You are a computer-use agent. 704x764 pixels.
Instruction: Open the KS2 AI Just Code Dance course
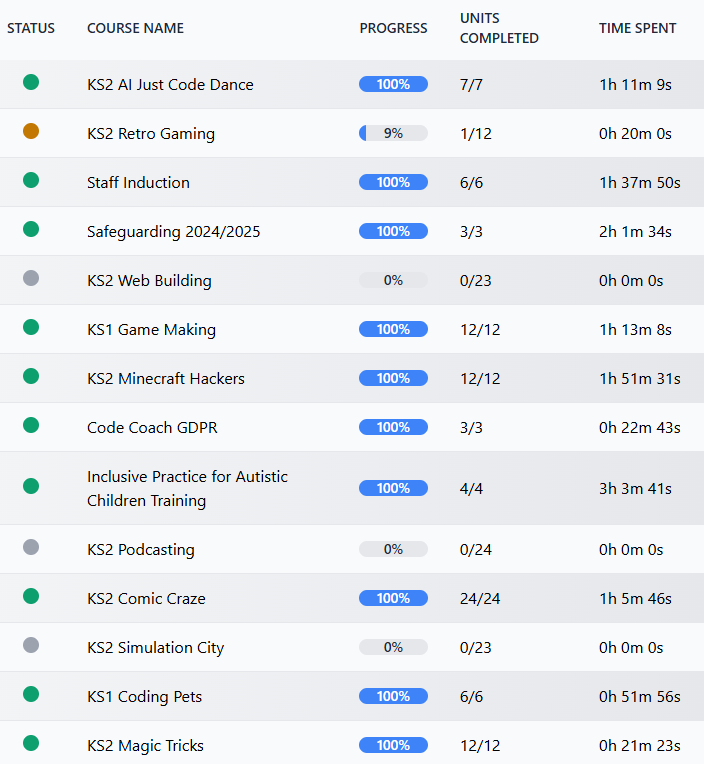pos(170,85)
